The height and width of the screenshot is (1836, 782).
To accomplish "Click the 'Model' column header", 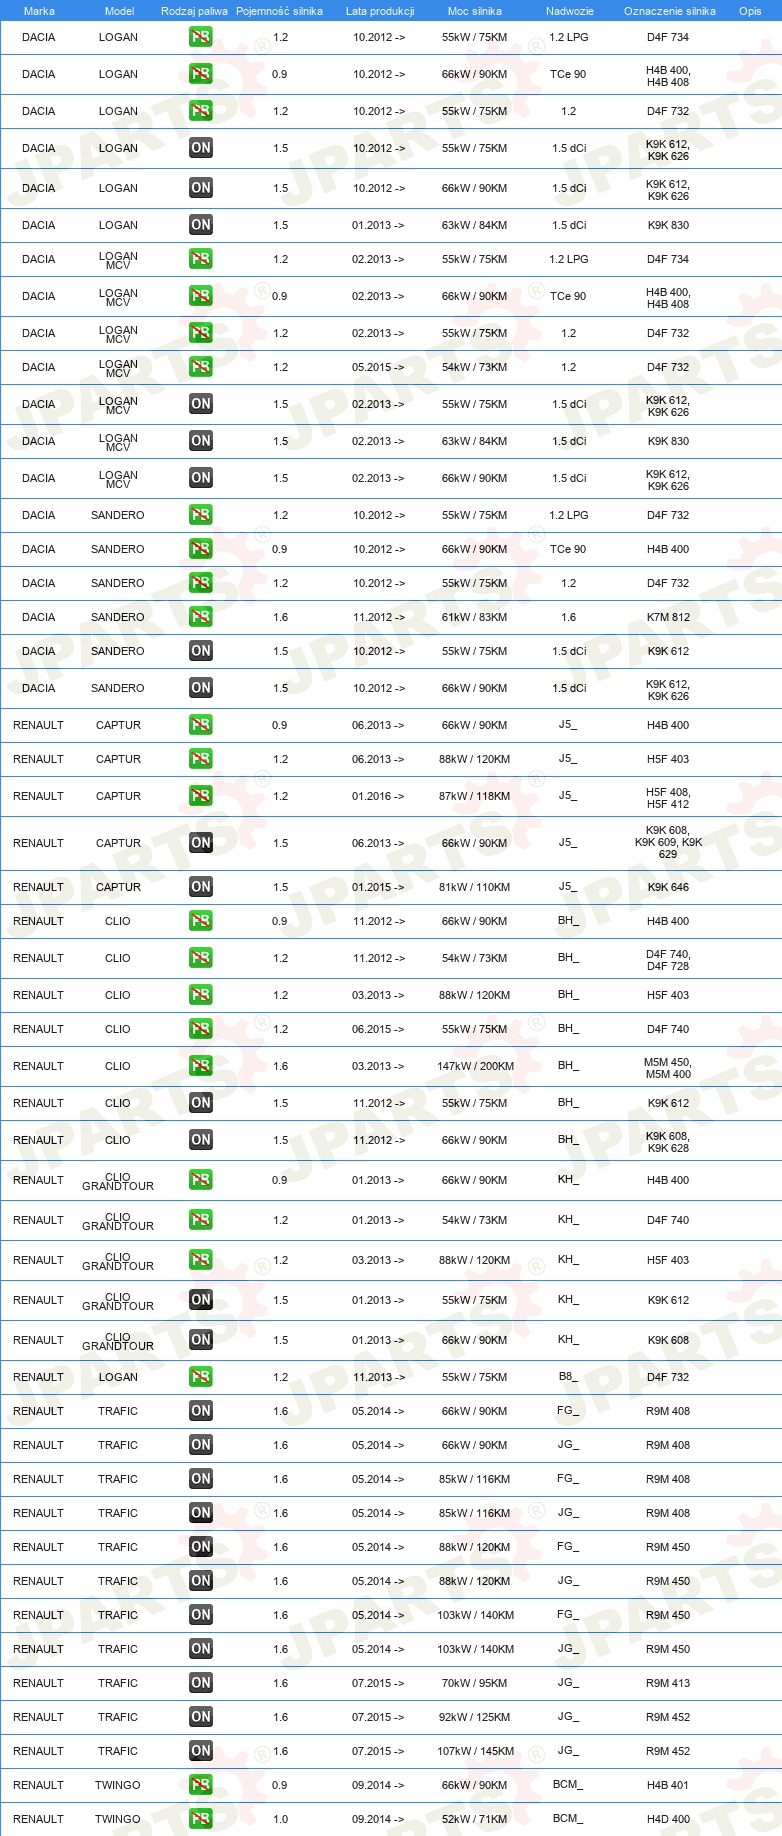I will click(x=119, y=11).
